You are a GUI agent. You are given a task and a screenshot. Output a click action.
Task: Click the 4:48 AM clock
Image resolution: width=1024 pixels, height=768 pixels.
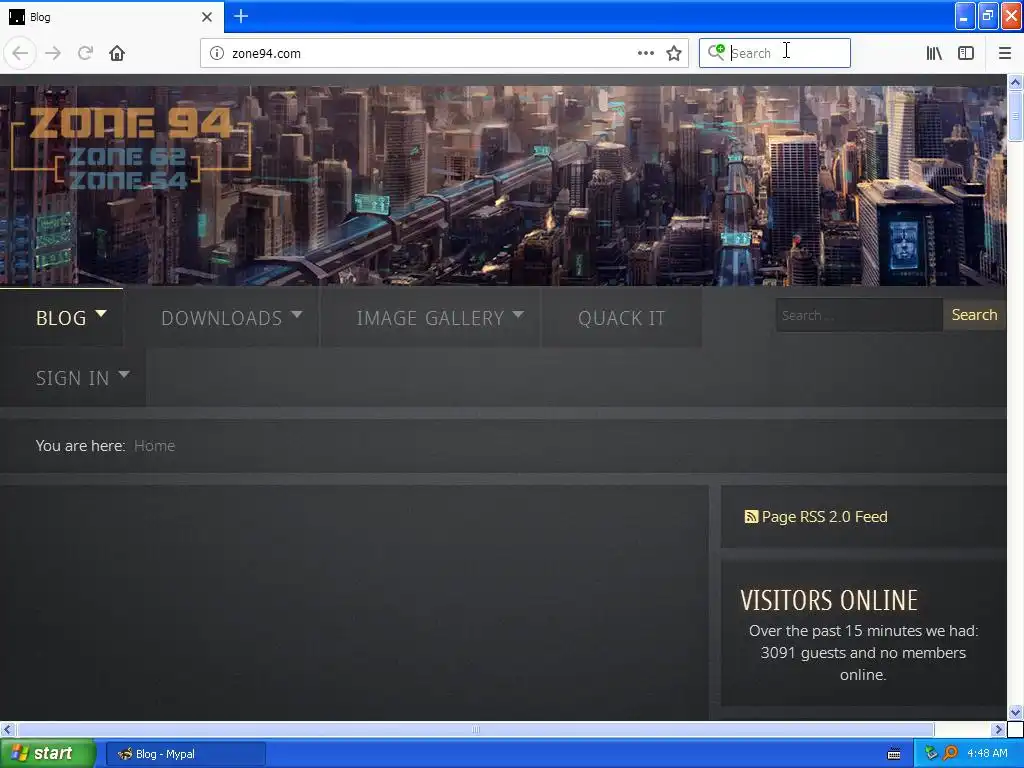coord(987,754)
